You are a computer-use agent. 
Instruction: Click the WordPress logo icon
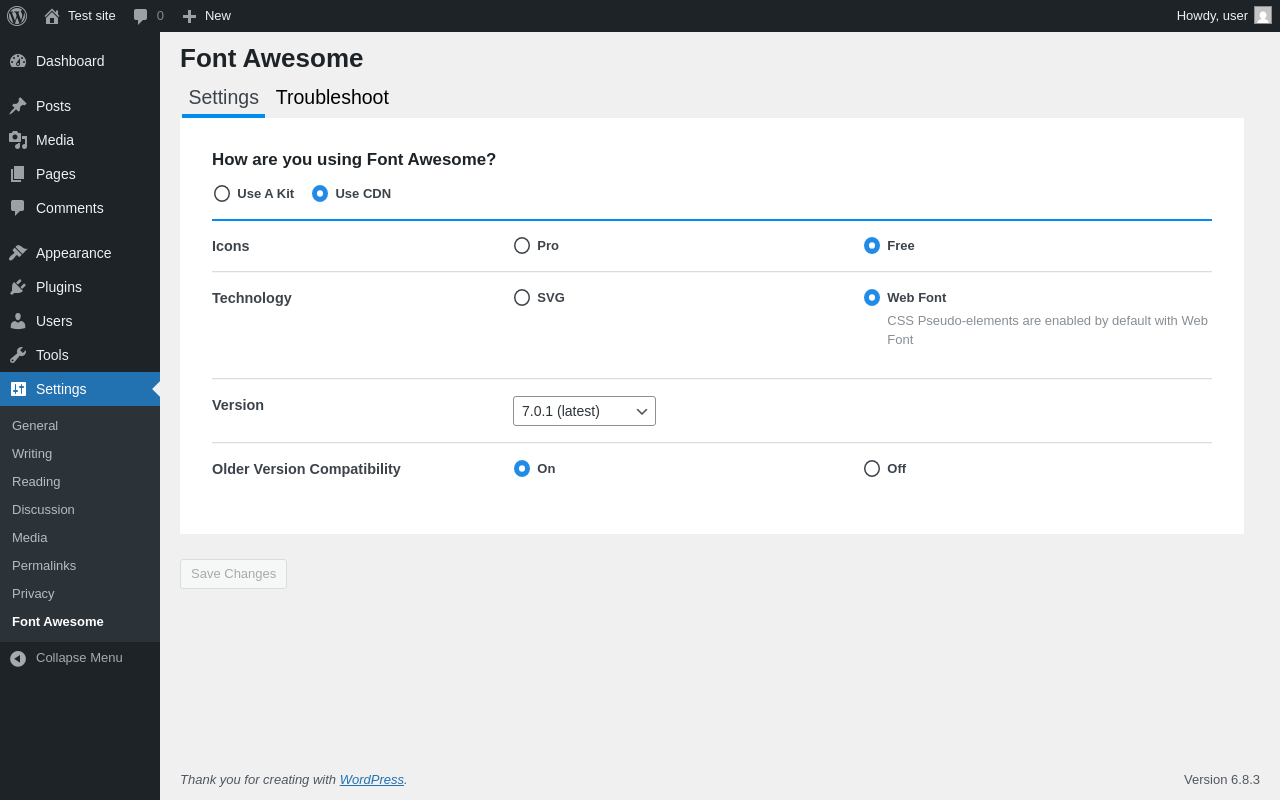click(x=17, y=16)
